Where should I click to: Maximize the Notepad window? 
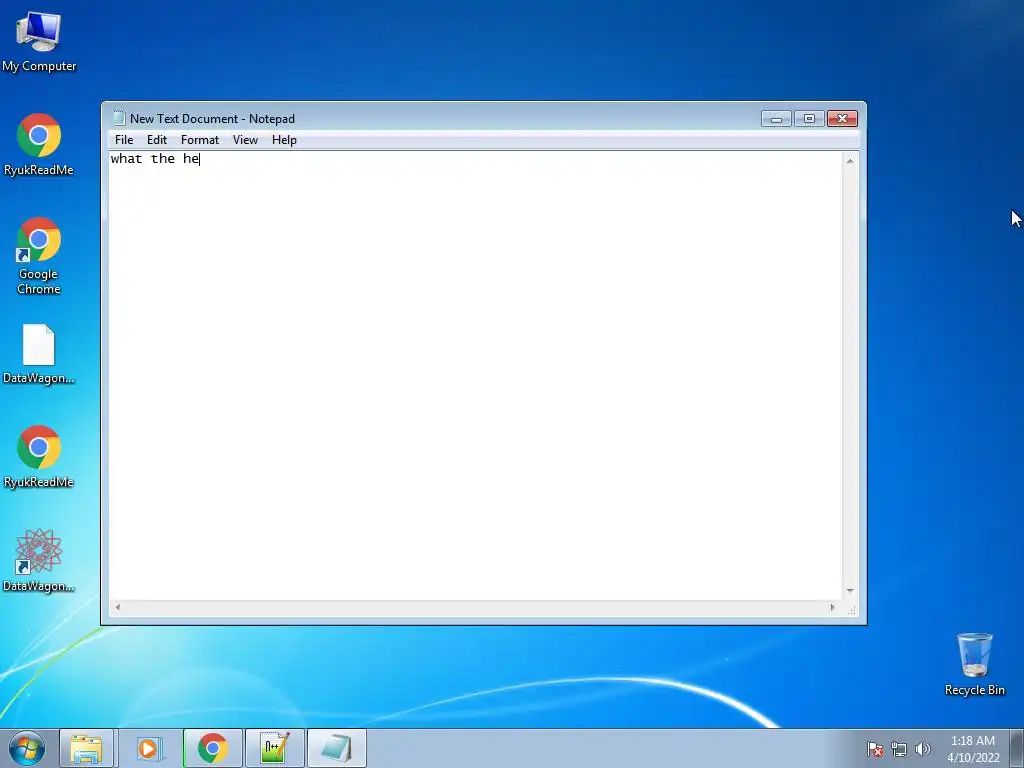point(809,119)
